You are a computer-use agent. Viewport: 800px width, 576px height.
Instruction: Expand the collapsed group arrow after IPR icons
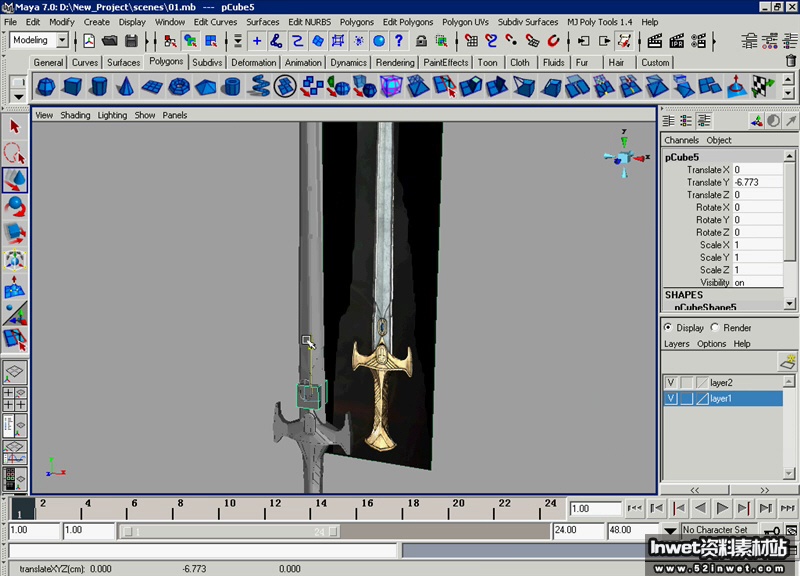[x=714, y=41]
